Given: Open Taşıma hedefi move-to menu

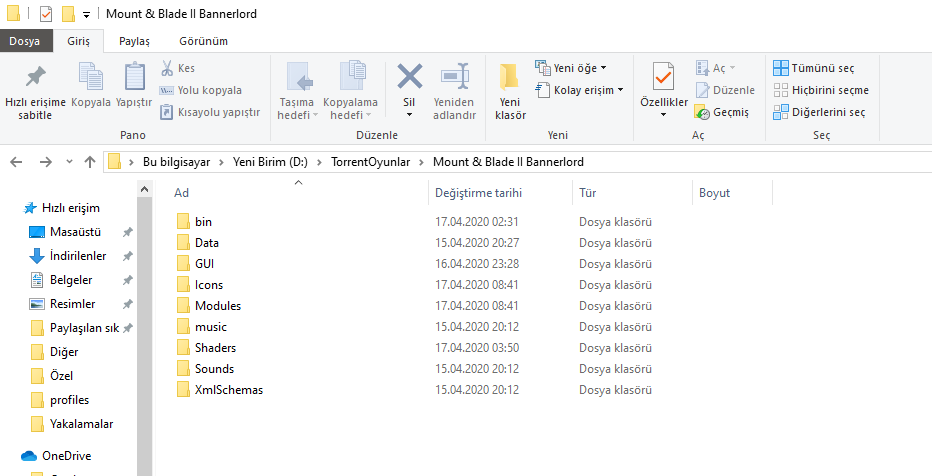Looking at the screenshot, I should click(x=297, y=92).
